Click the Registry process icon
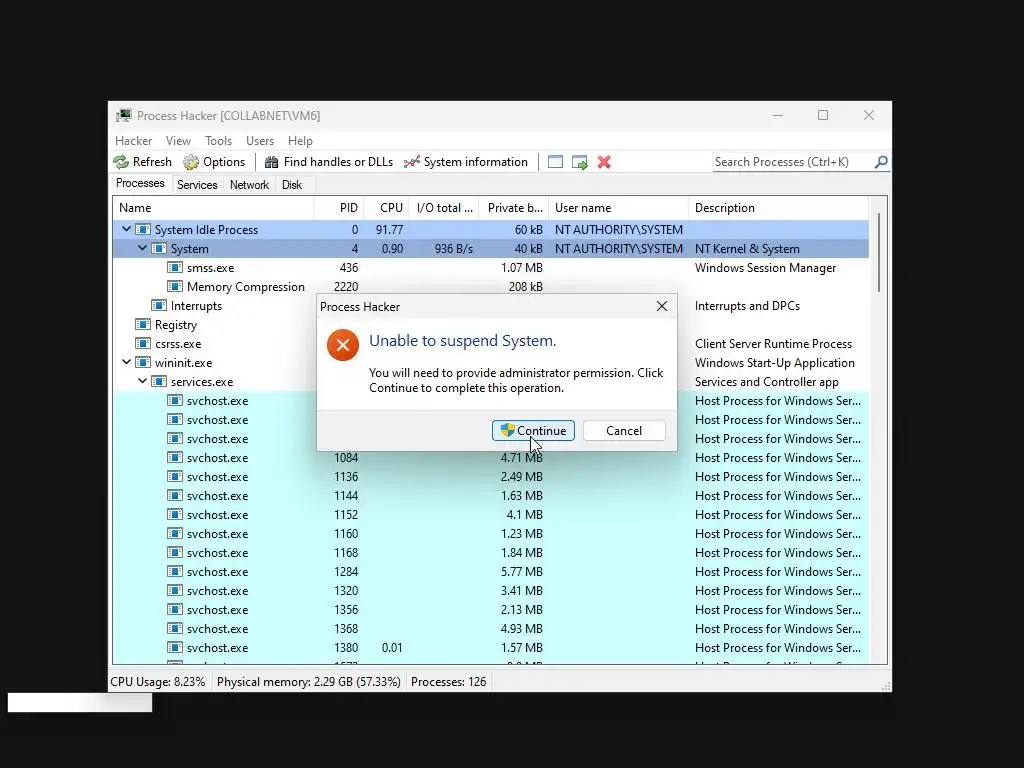Screen dimensions: 1024x768 pos(142,325)
